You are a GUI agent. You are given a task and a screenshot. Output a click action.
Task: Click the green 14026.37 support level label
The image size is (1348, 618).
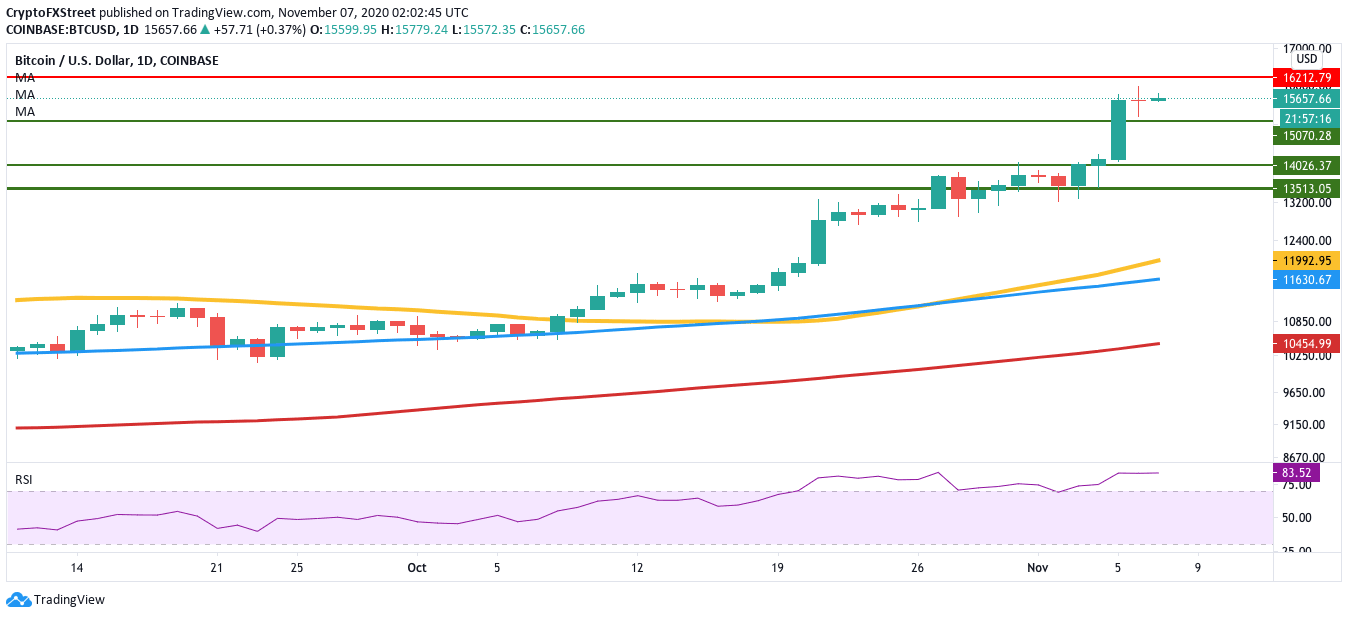1306,165
